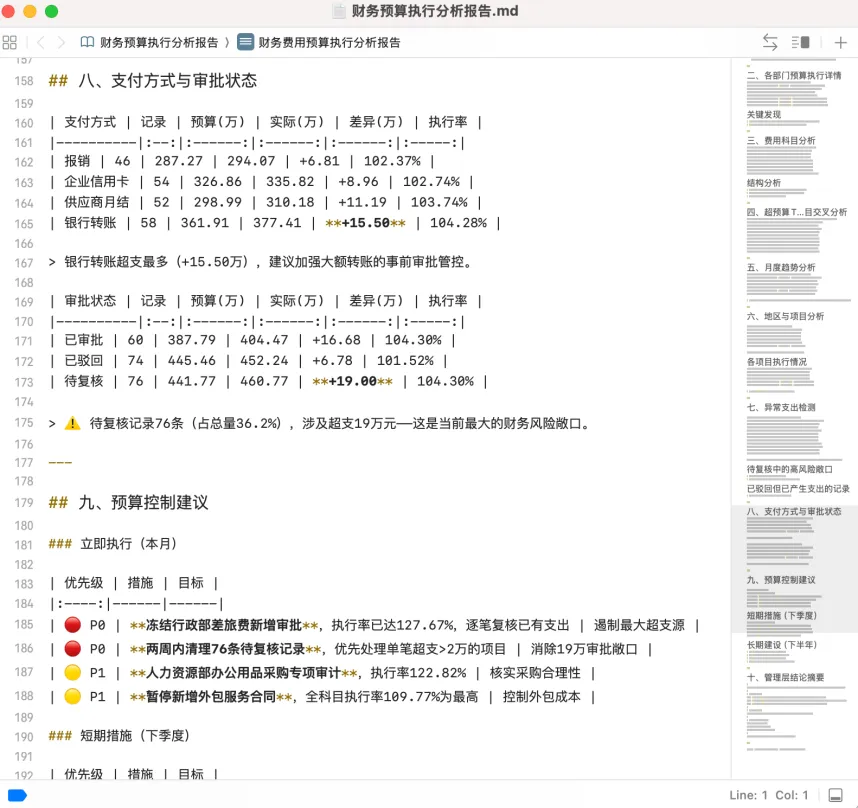Click red circle on line 185

[72, 625]
